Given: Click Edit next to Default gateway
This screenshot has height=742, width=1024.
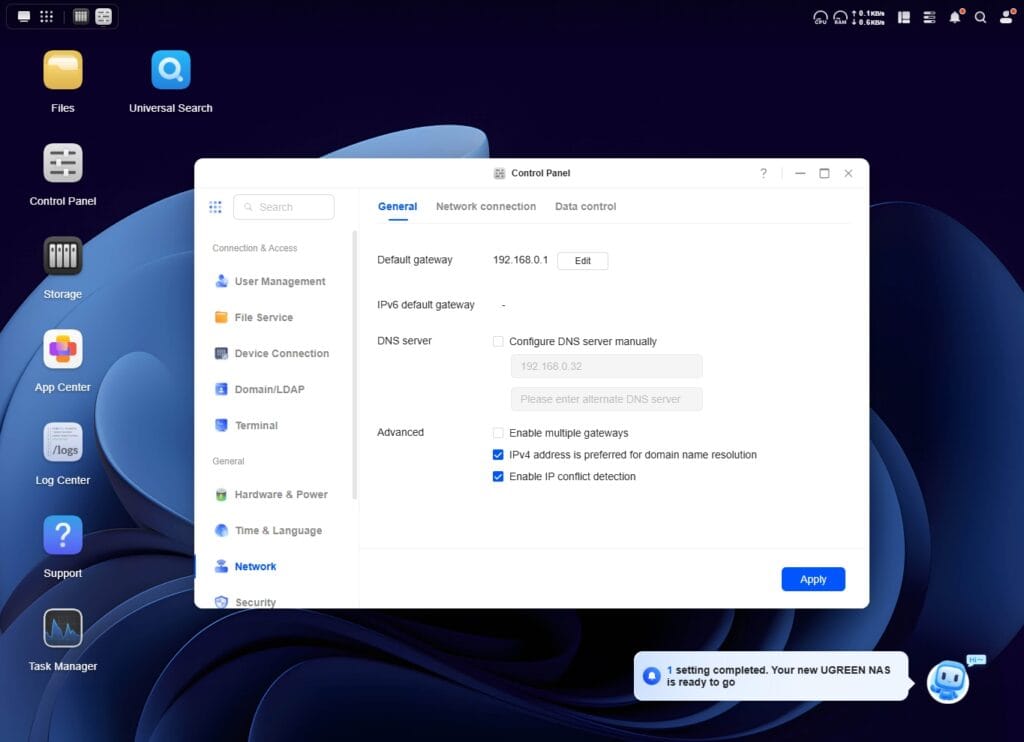Looking at the screenshot, I should [582, 261].
